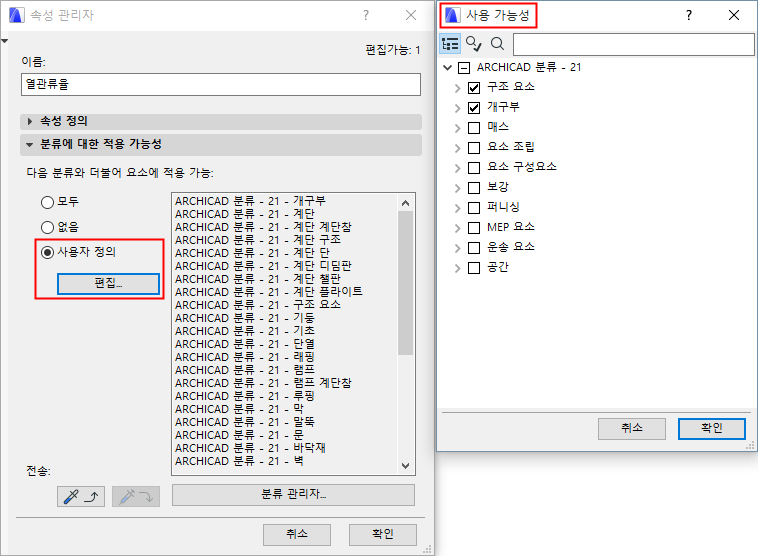Screen dimensions: 758x556
Task: Uncheck the 구조 요소 checkbox
Action: pyautogui.click(x=474, y=88)
